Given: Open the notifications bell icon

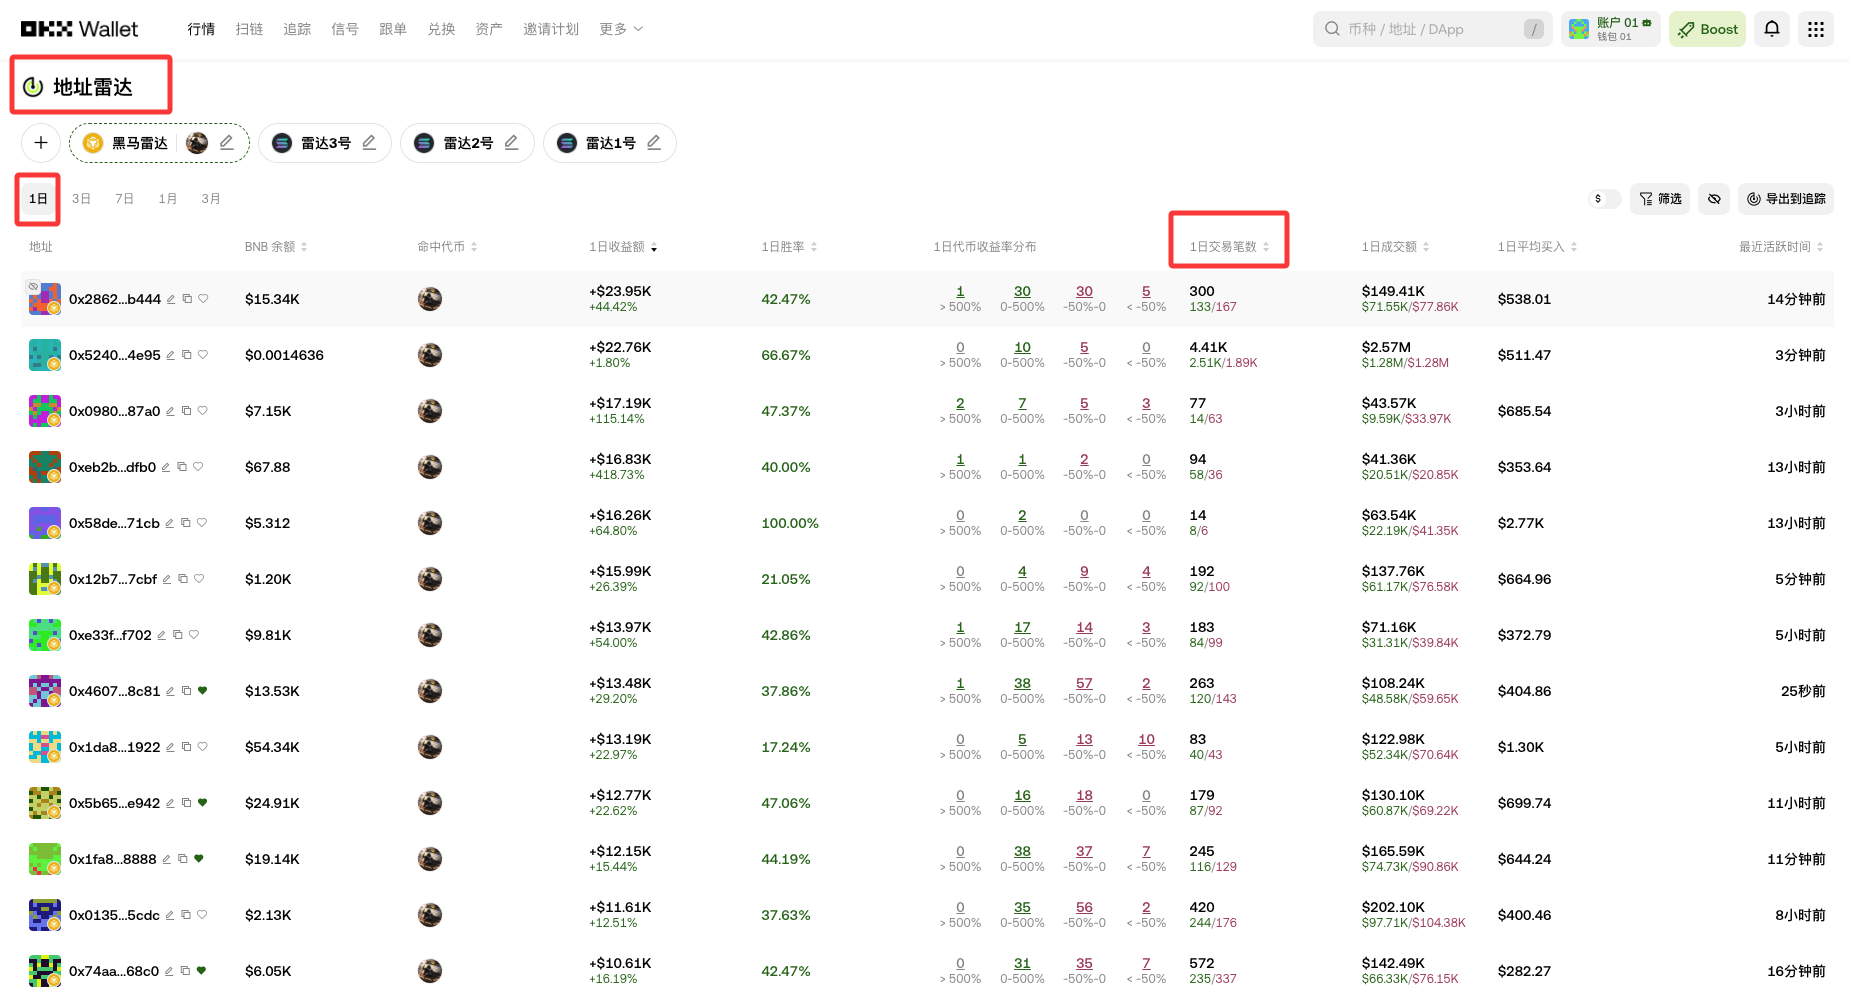Looking at the screenshot, I should pyautogui.click(x=1771, y=28).
